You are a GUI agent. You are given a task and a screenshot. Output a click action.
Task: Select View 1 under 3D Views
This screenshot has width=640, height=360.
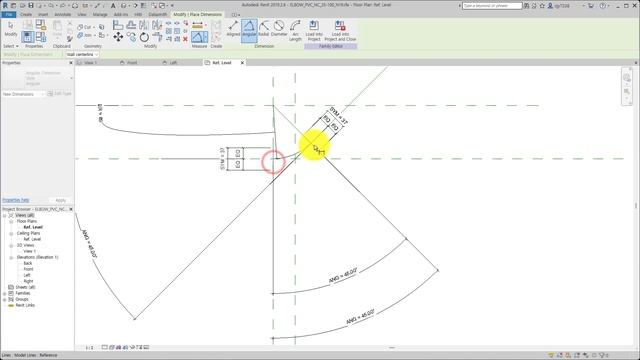pyautogui.click(x=29, y=251)
